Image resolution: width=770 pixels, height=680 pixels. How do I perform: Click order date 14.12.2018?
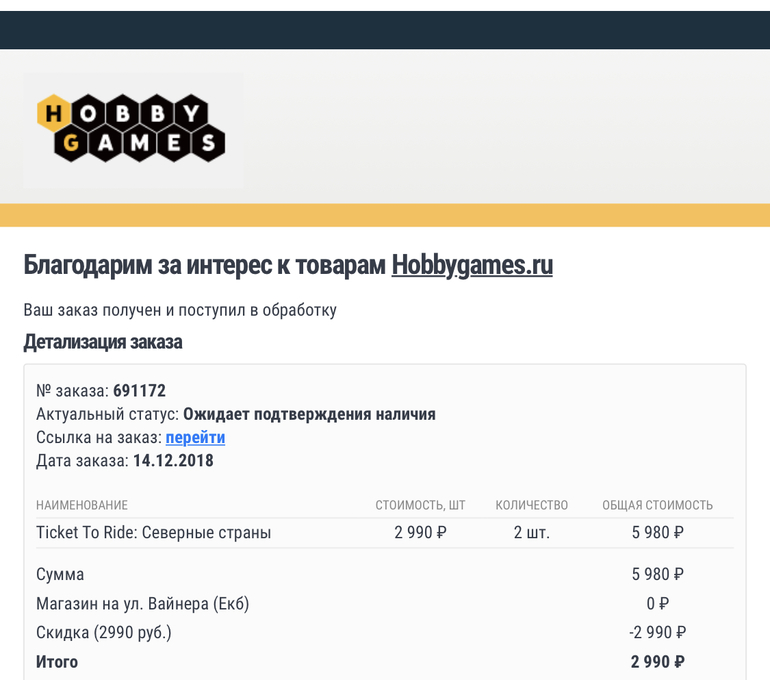coord(173,461)
